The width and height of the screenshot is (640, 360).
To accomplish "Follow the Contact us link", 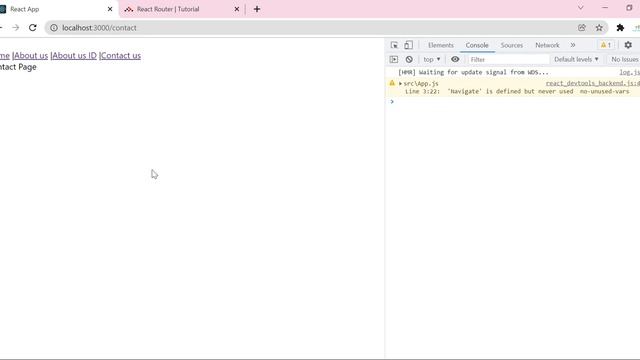I will click(121, 56).
